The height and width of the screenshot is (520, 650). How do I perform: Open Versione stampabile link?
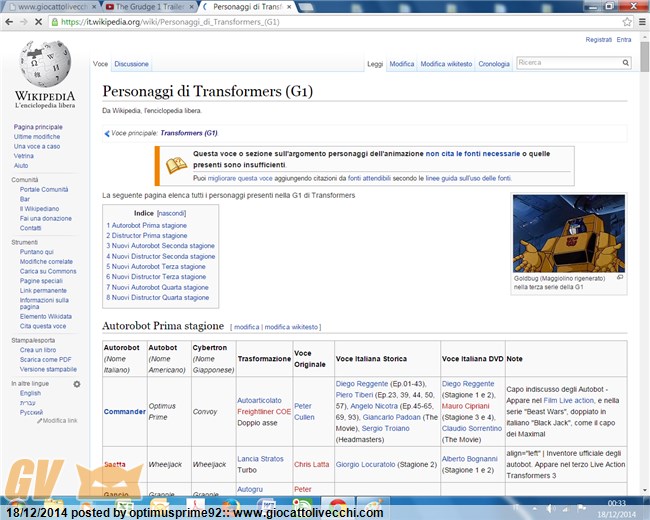pos(48,369)
